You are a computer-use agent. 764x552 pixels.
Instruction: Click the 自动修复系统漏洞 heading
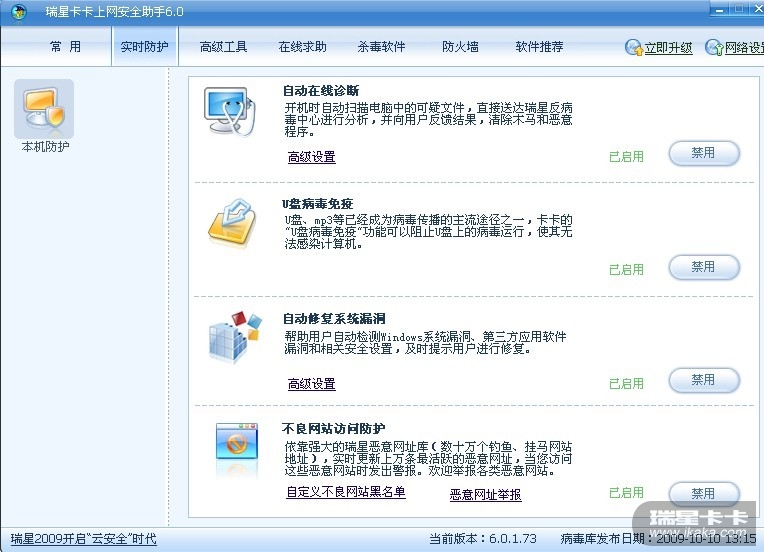pyautogui.click(x=334, y=319)
